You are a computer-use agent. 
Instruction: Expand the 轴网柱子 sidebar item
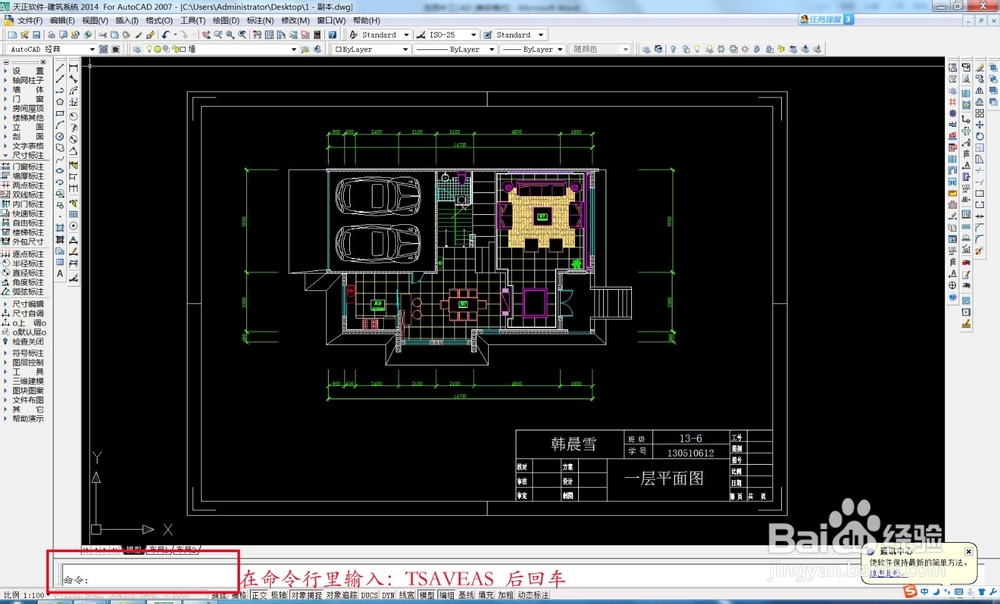pos(28,80)
